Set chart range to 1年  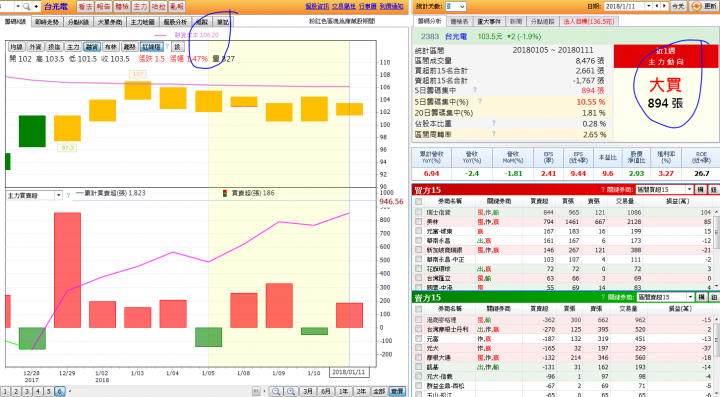point(344,391)
